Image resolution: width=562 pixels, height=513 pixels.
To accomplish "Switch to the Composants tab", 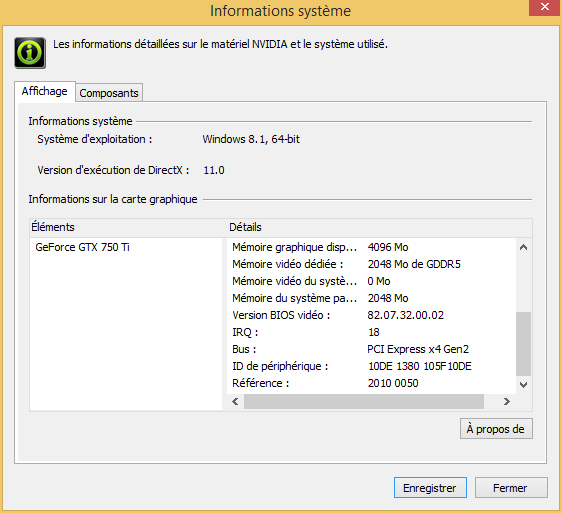I will [x=109, y=93].
